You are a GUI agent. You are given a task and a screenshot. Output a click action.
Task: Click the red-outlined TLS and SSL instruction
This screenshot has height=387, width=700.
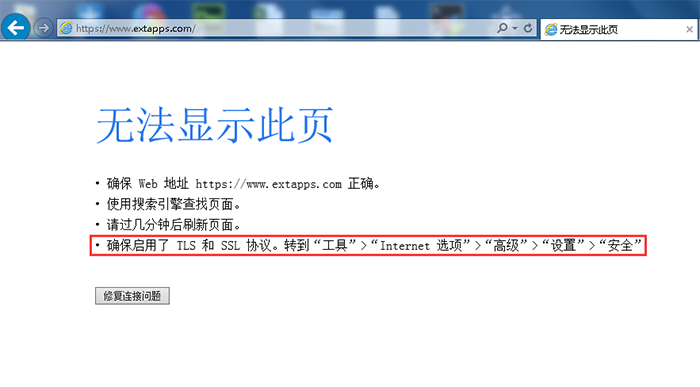(x=368, y=246)
